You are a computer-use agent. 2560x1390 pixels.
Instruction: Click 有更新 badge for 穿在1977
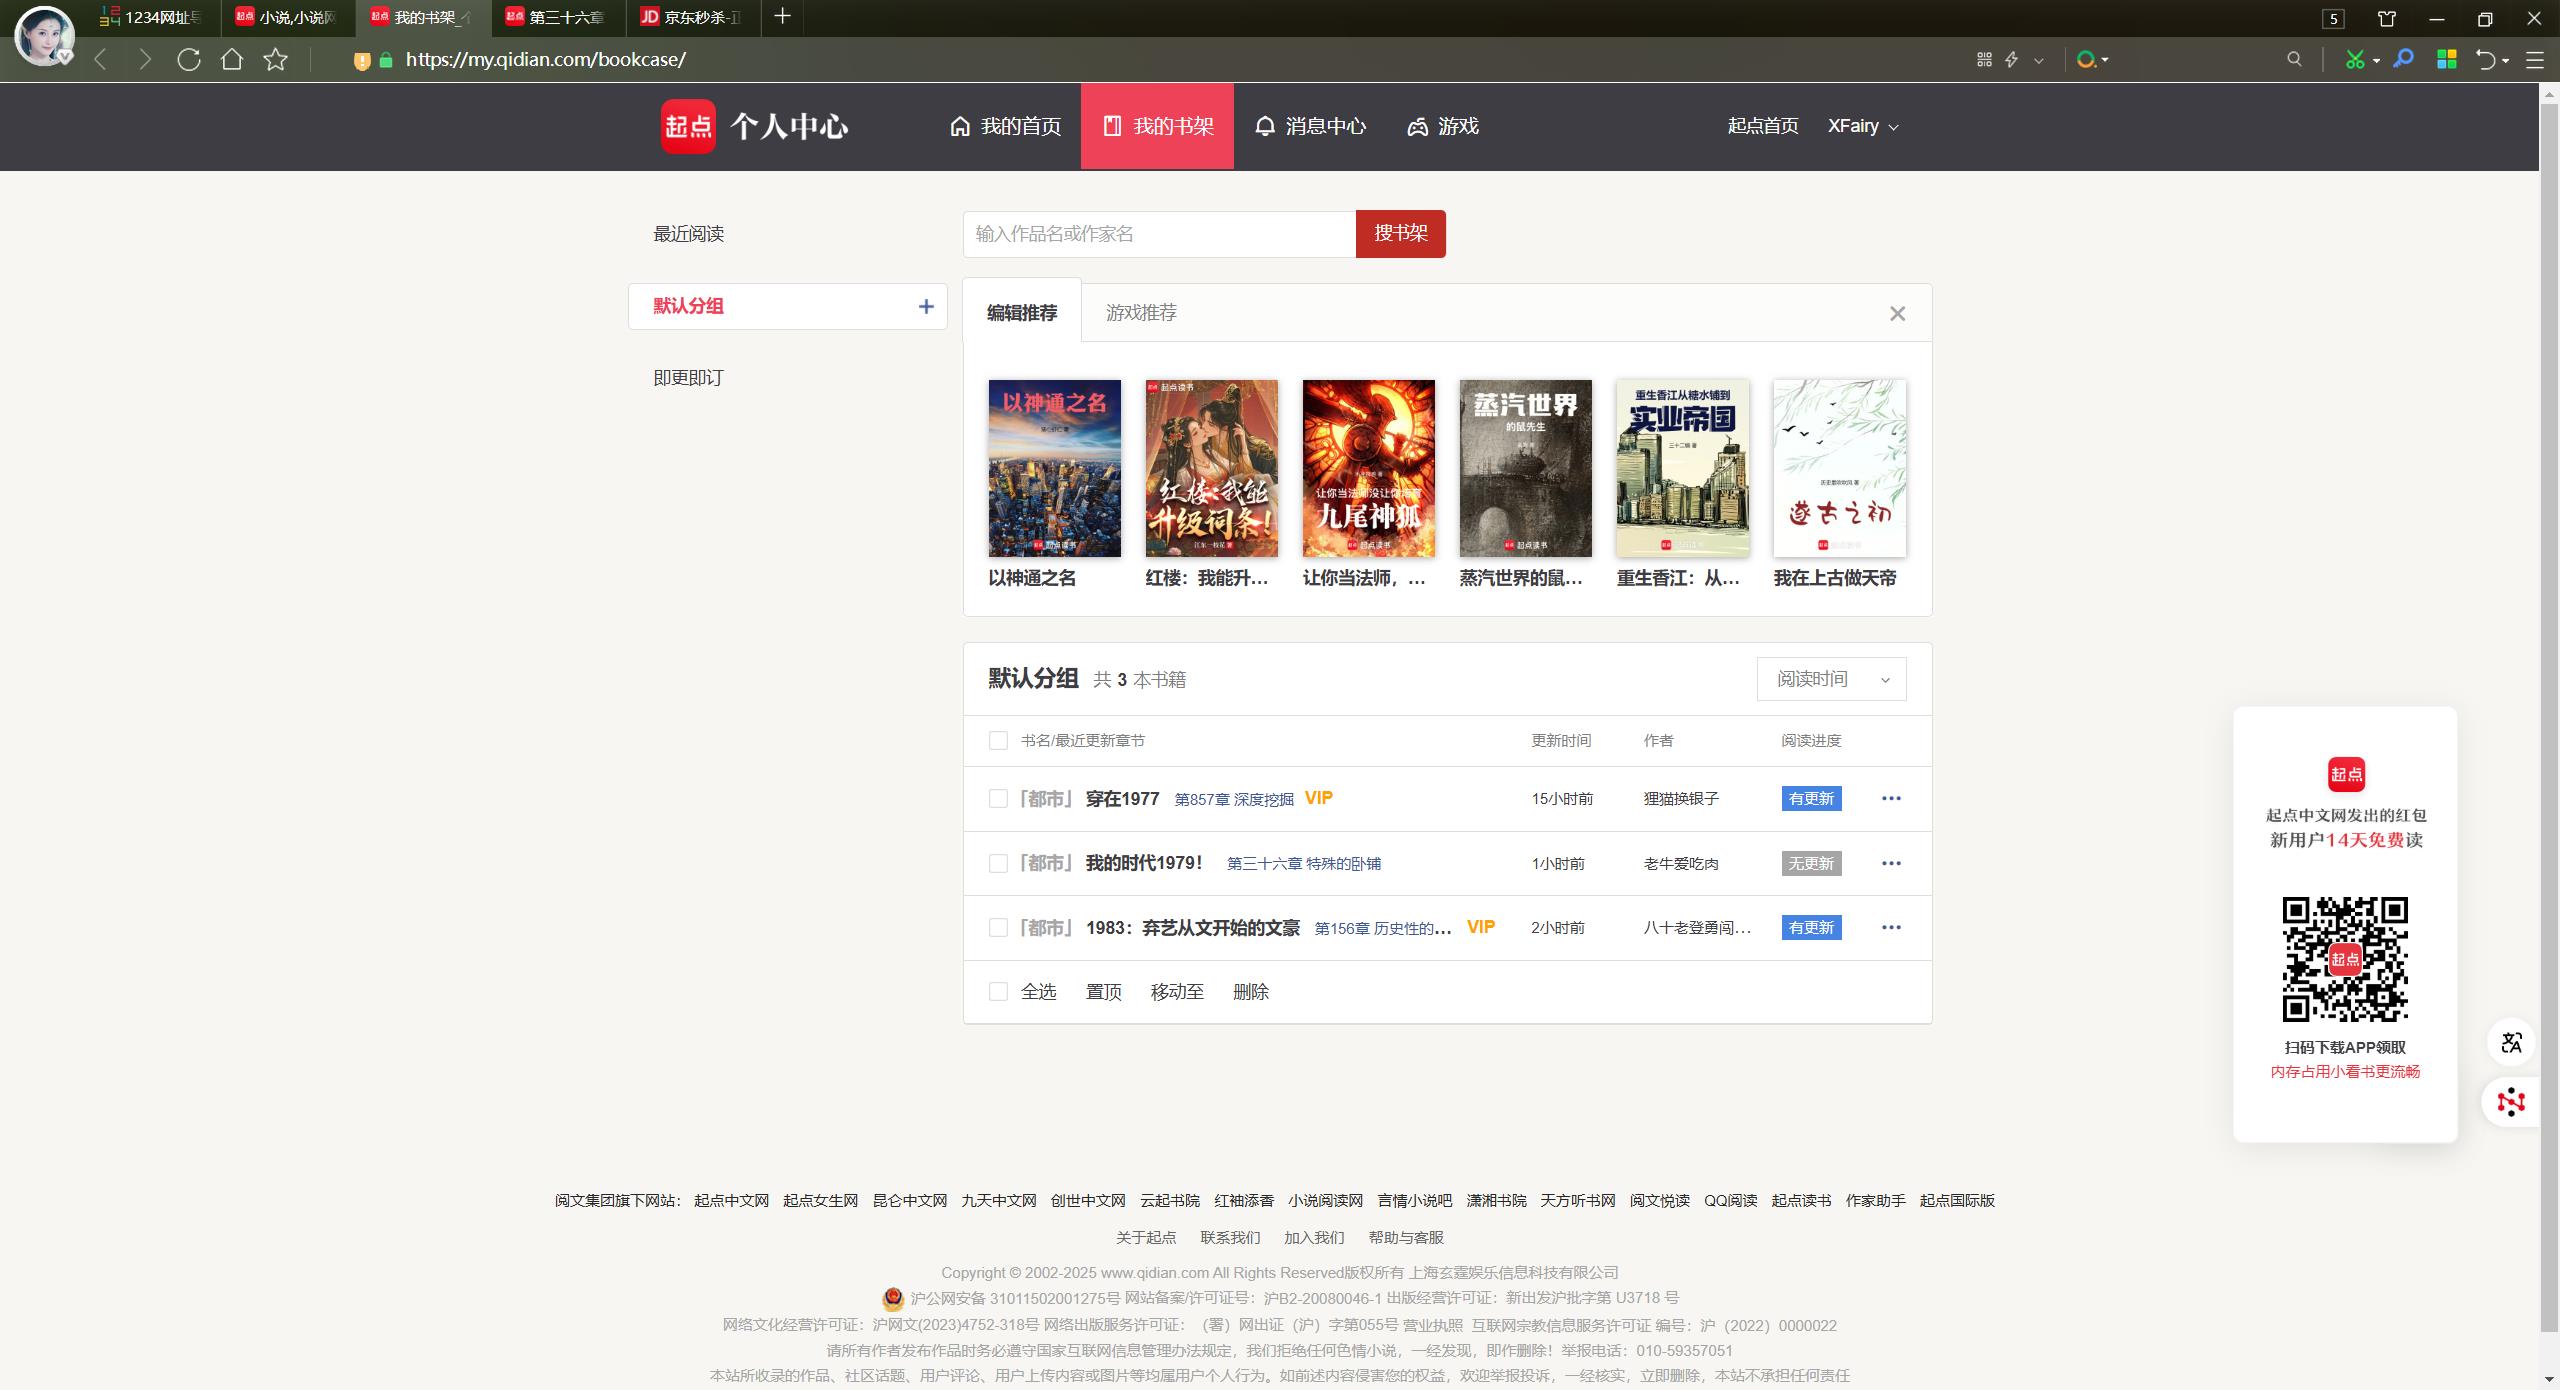click(1811, 799)
